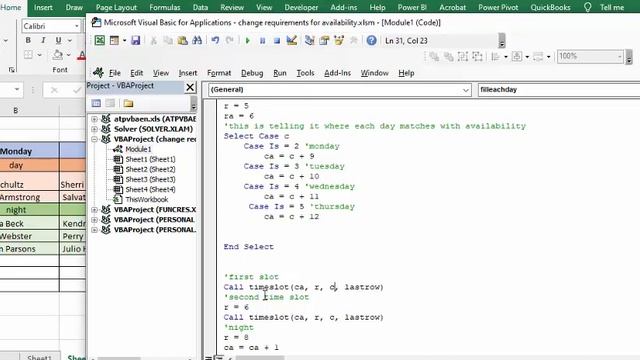Image resolution: width=640 pixels, height=360 pixels.
Task: Open the 100% zoom combo box
Action: point(589,56)
